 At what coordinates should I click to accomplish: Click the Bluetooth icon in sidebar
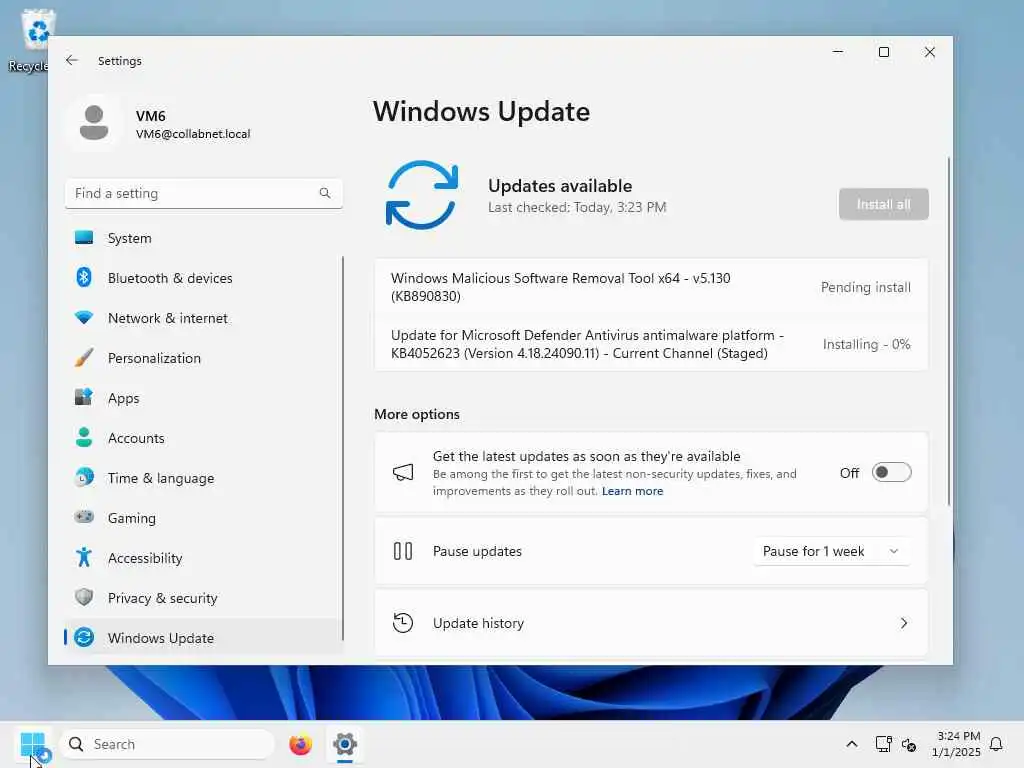[x=84, y=278]
